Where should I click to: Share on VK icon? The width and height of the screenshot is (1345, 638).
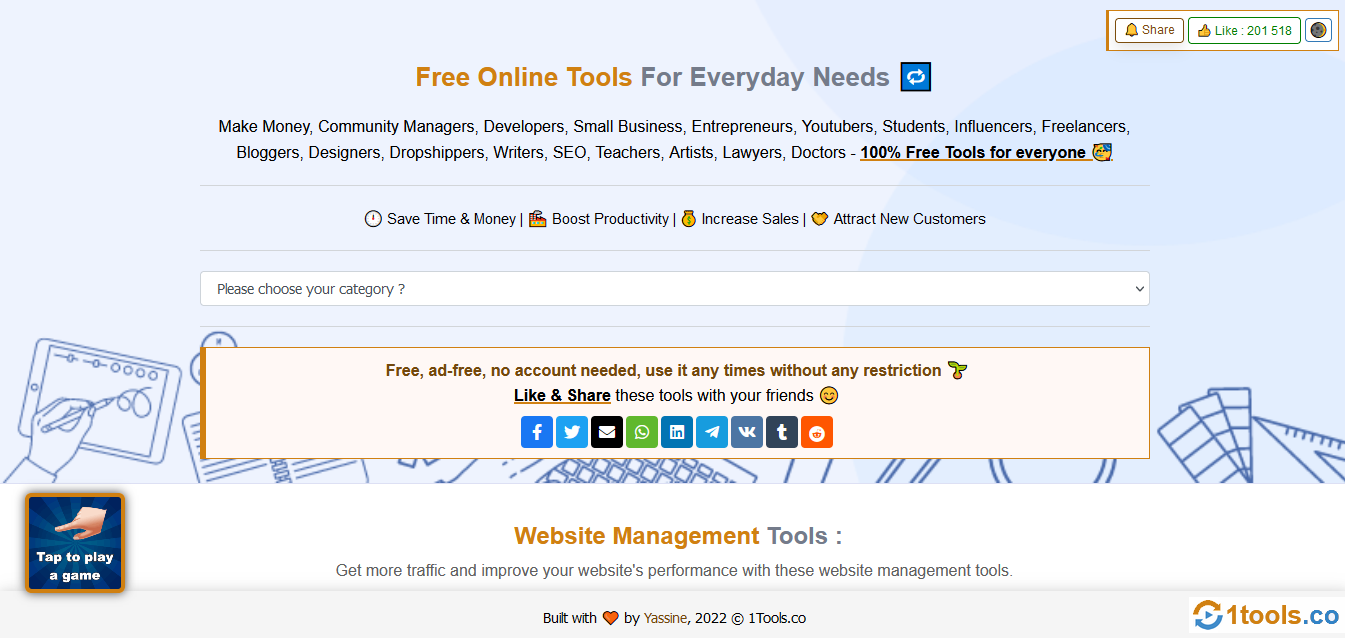point(747,432)
